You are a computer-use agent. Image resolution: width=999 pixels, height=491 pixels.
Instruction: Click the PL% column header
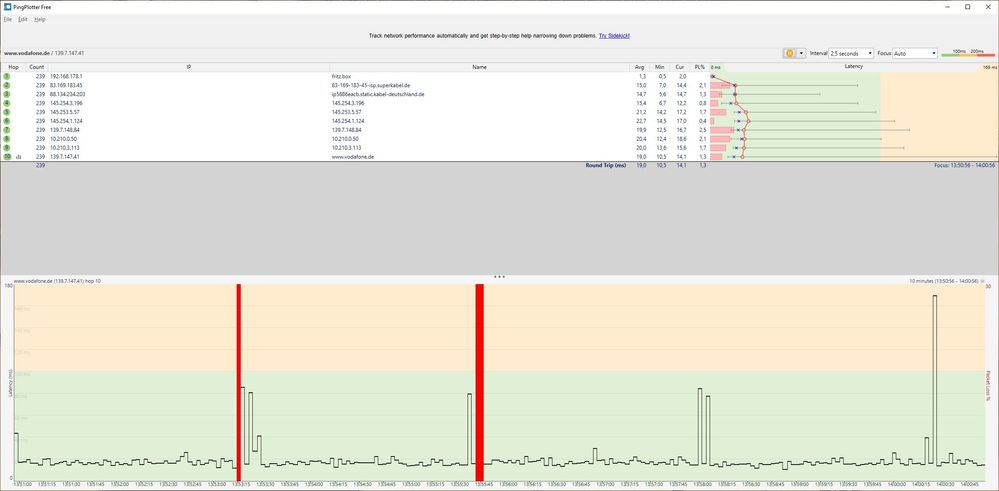(700, 67)
